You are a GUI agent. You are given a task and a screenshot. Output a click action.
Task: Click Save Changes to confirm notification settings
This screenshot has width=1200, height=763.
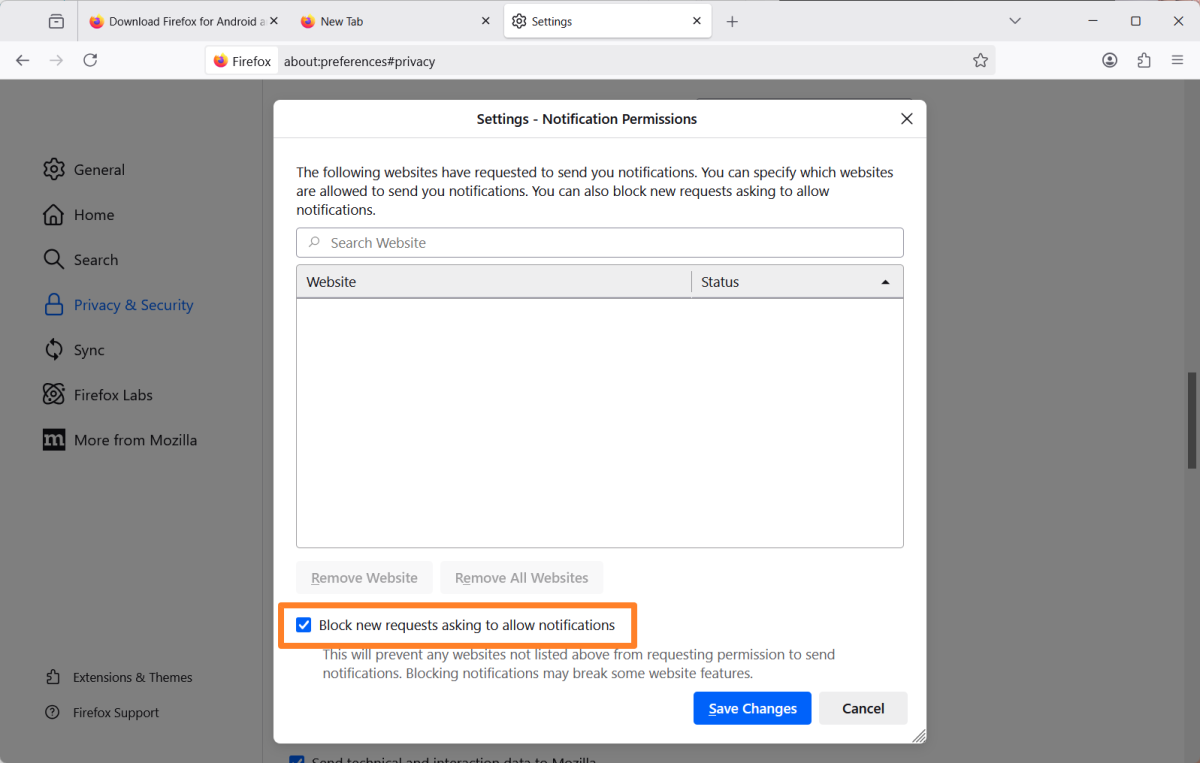point(752,708)
